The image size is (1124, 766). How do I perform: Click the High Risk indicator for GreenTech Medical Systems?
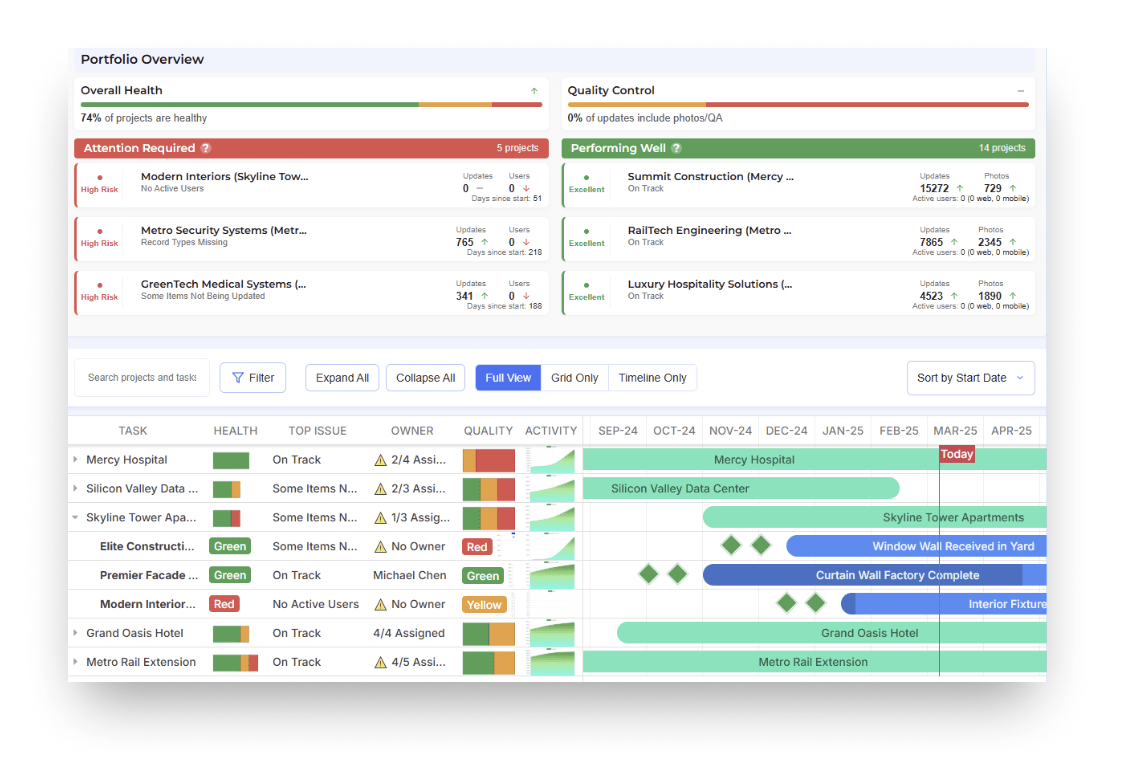coord(100,292)
